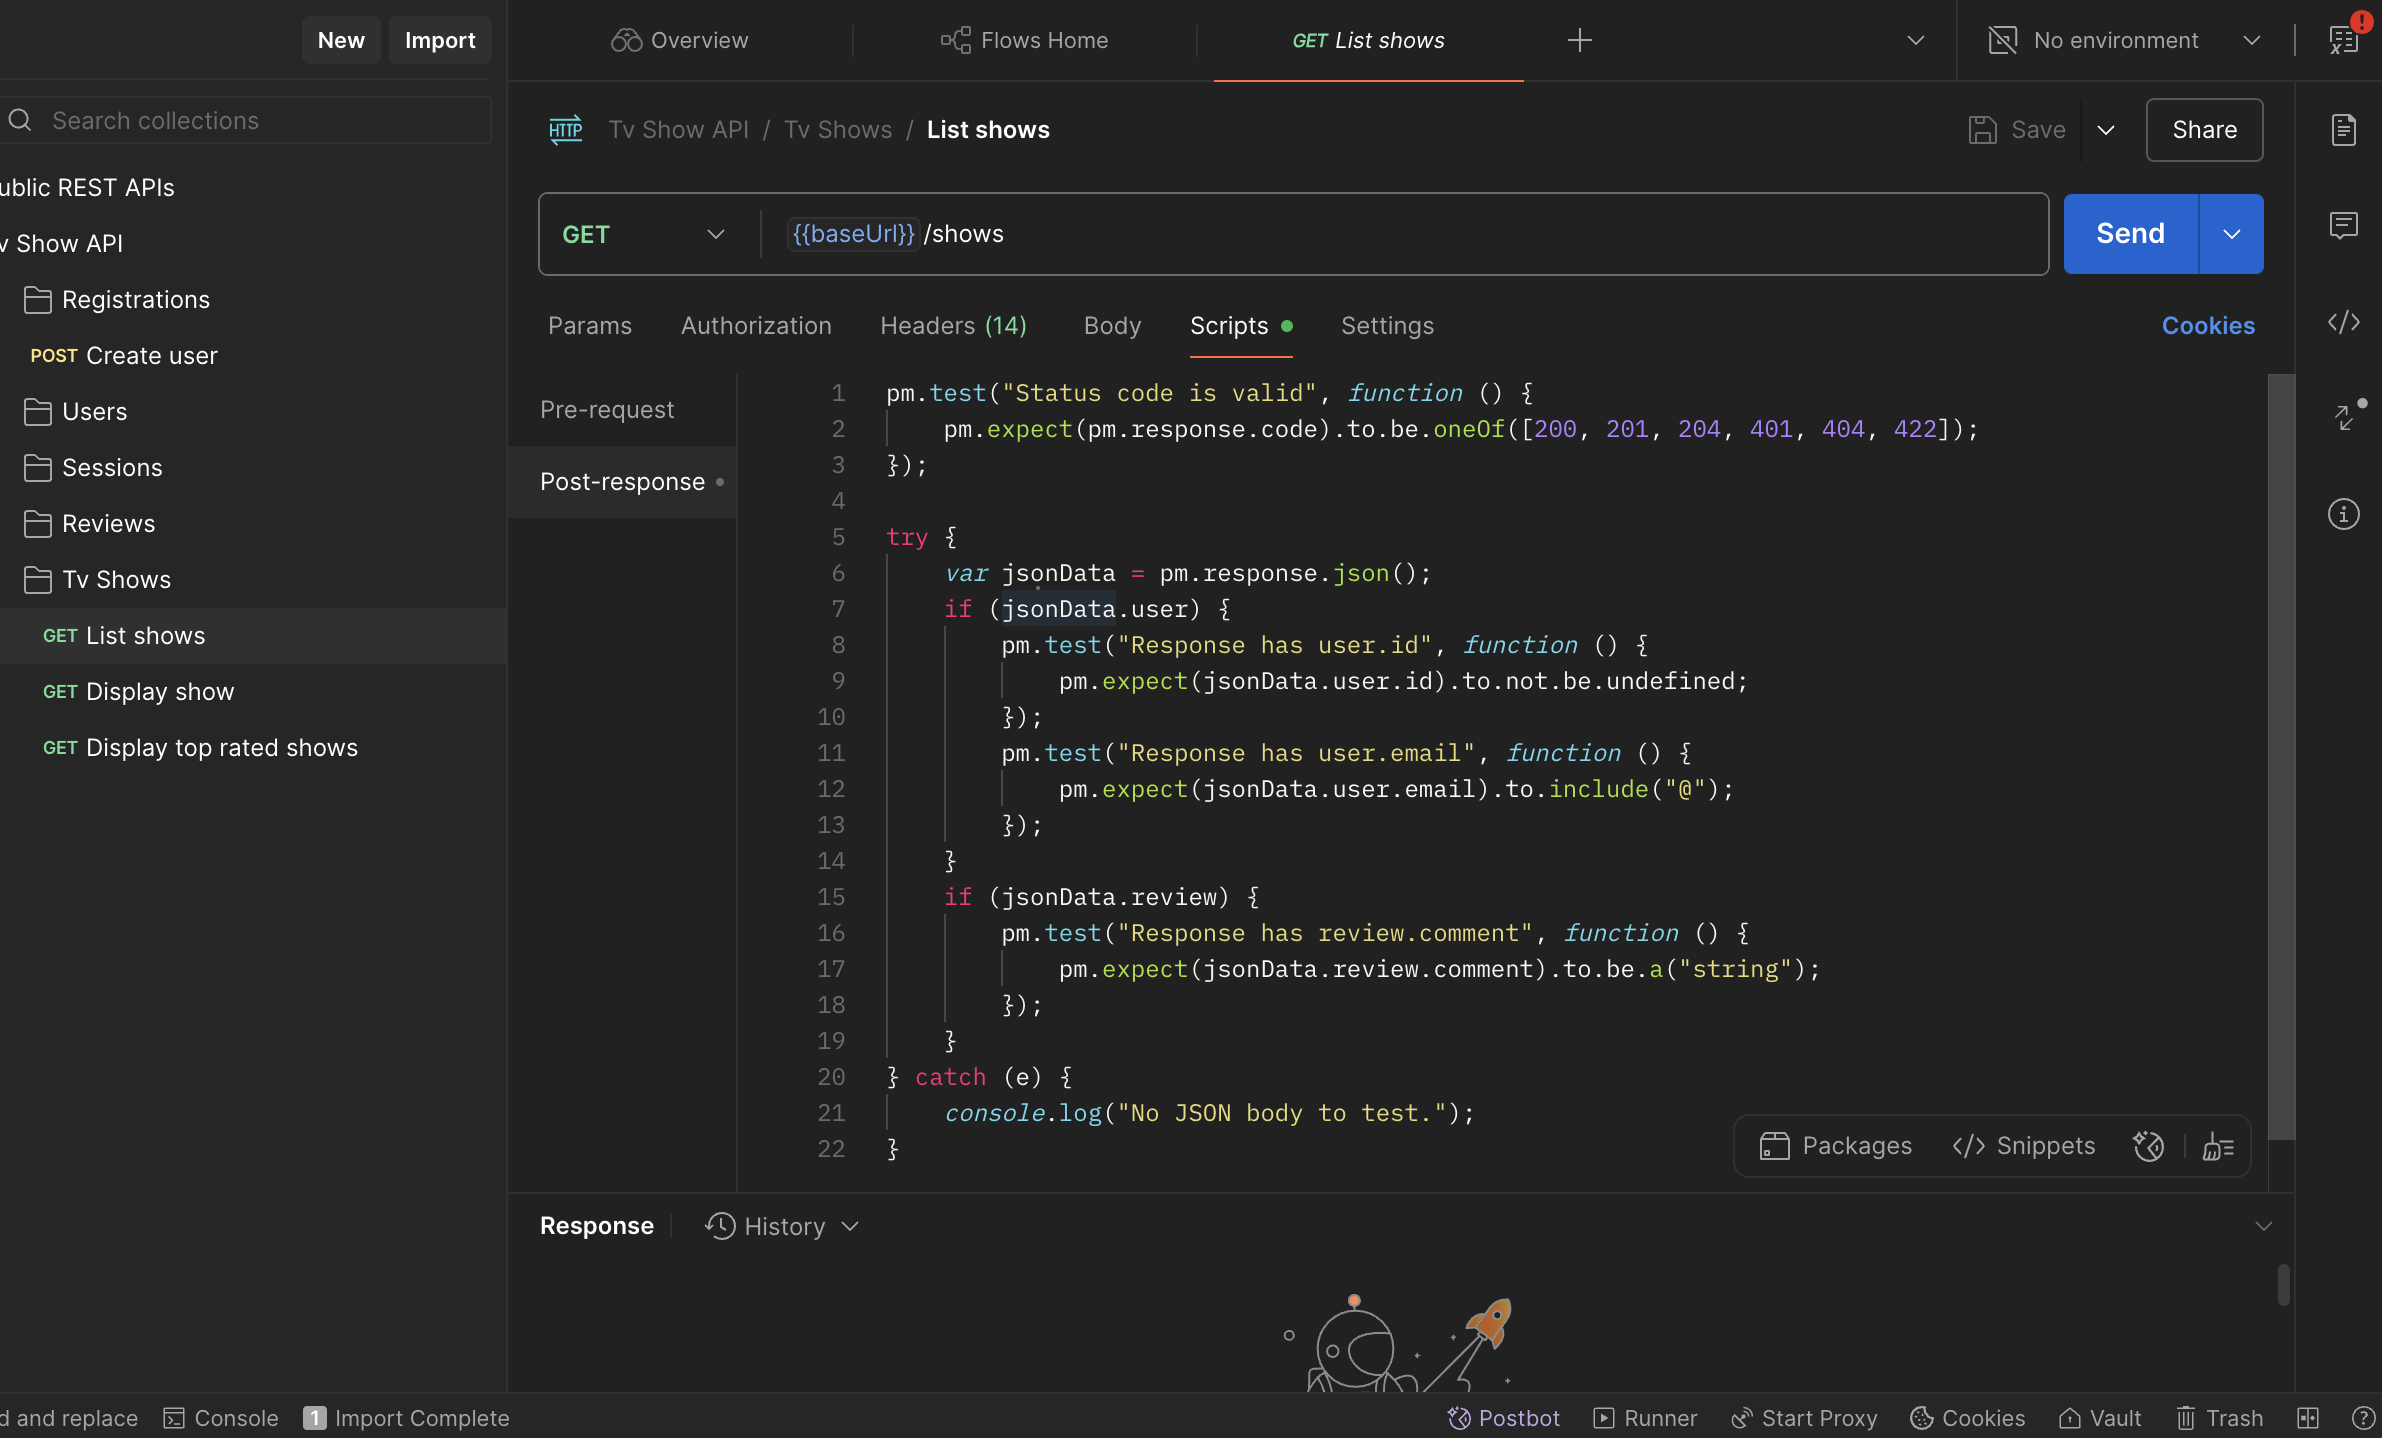The height and width of the screenshot is (1438, 2382).
Task: Open the GET Display show request
Action: coord(252,692)
